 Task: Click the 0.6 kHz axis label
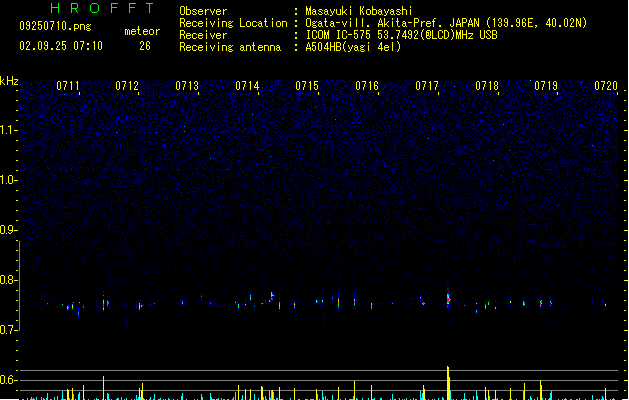pyautogui.click(x=8, y=380)
